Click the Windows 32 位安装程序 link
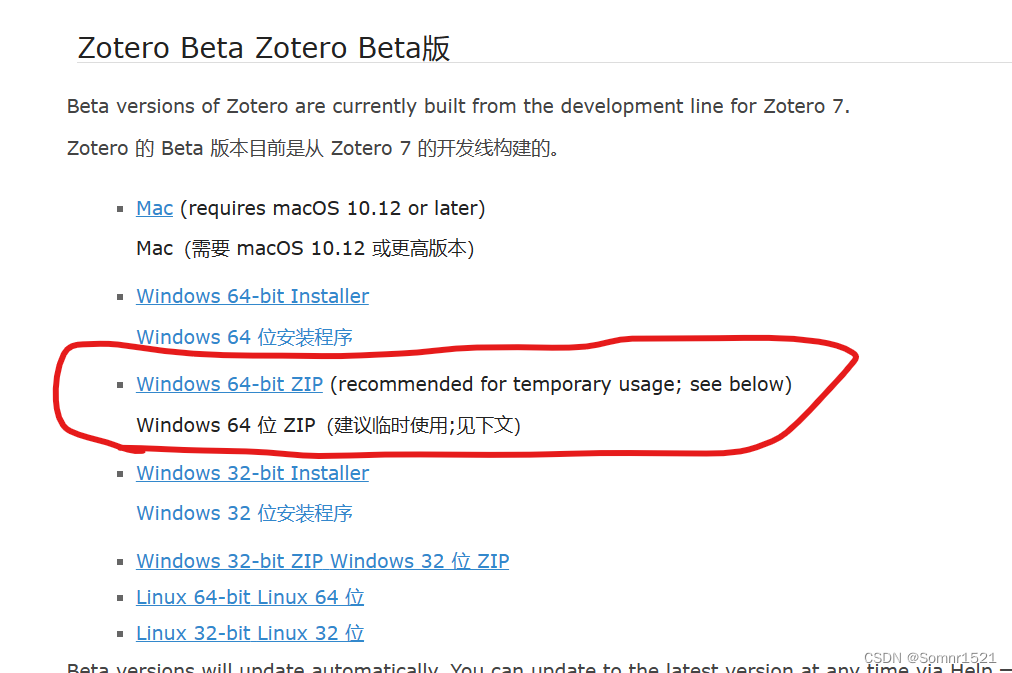1012x673 pixels. click(x=244, y=513)
